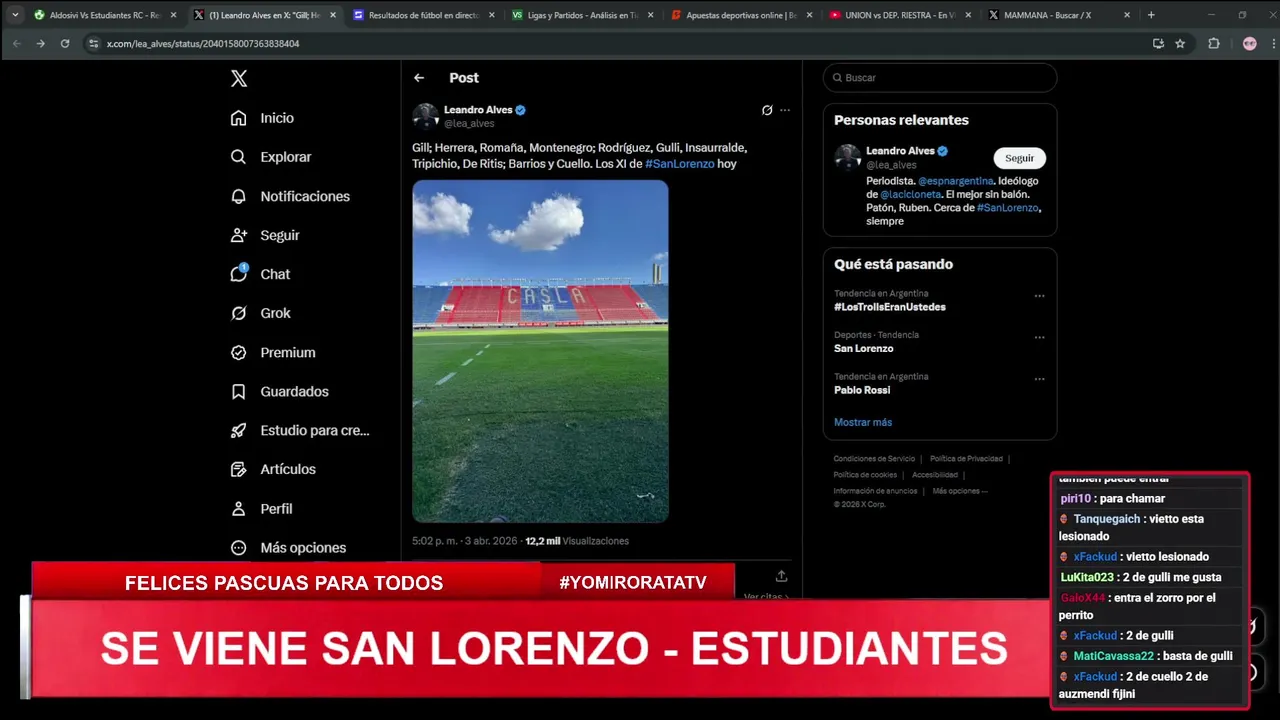Screen dimensions: 1280x720
Task: Click the Seguir people icon in sidebar
Action: [238, 235]
